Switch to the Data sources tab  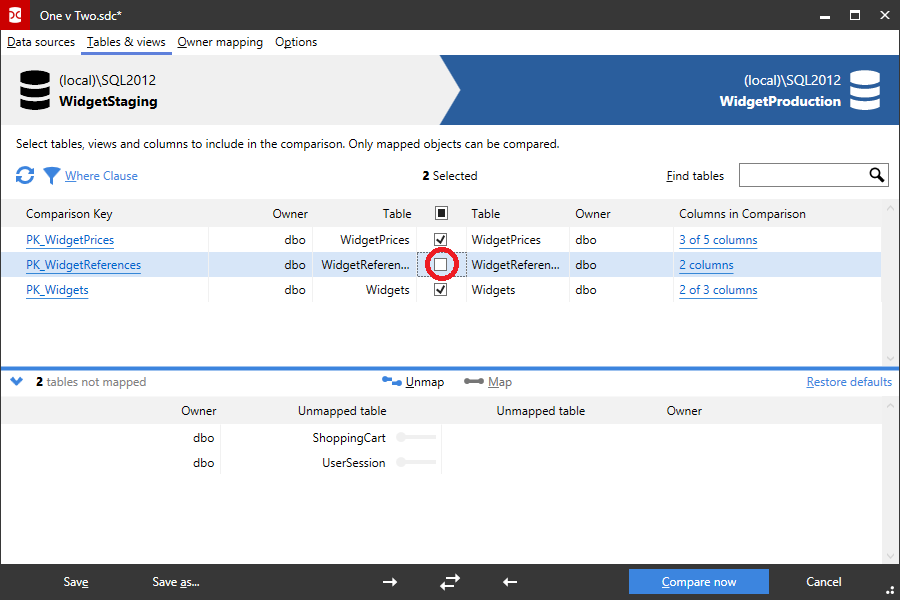coord(40,42)
